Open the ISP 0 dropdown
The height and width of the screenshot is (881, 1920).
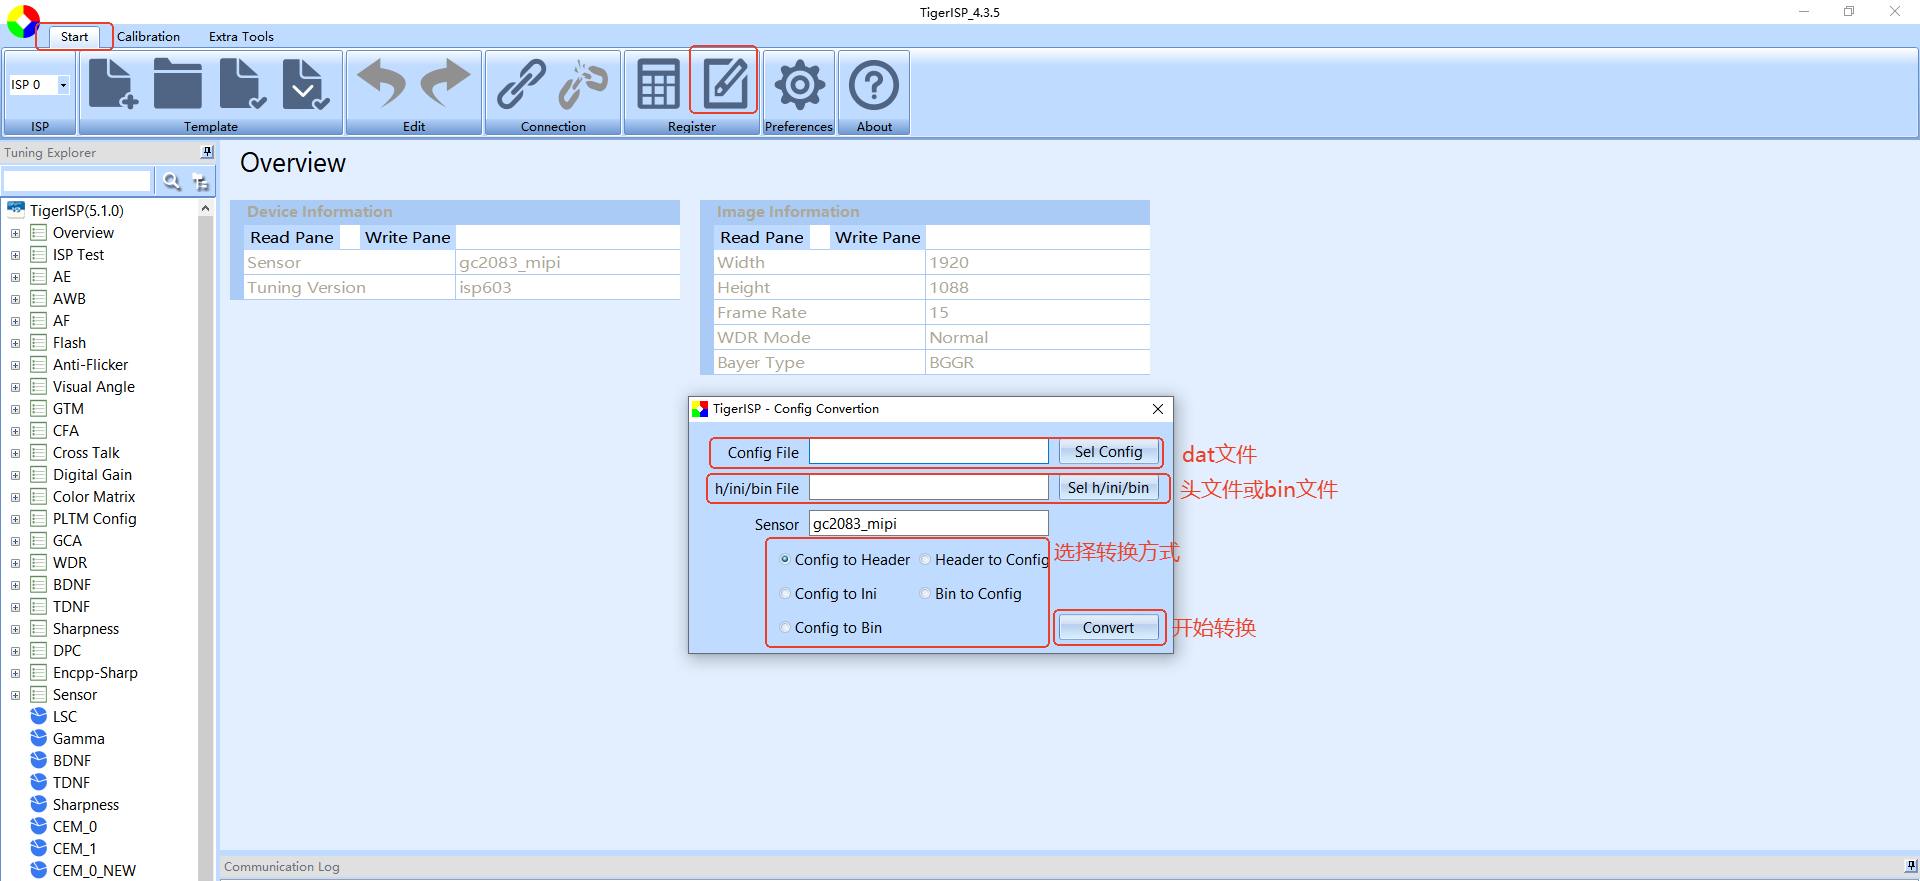click(63, 85)
